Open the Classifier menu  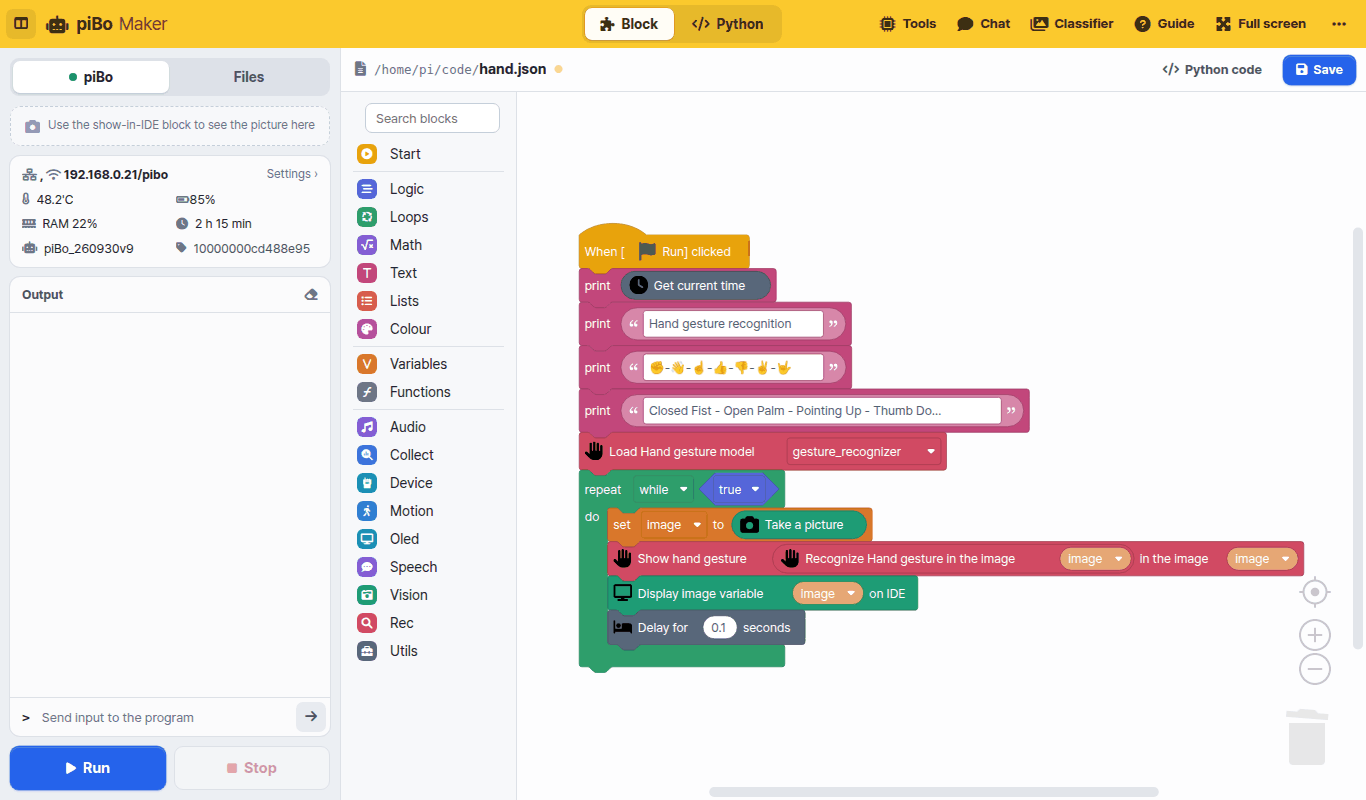click(1072, 24)
